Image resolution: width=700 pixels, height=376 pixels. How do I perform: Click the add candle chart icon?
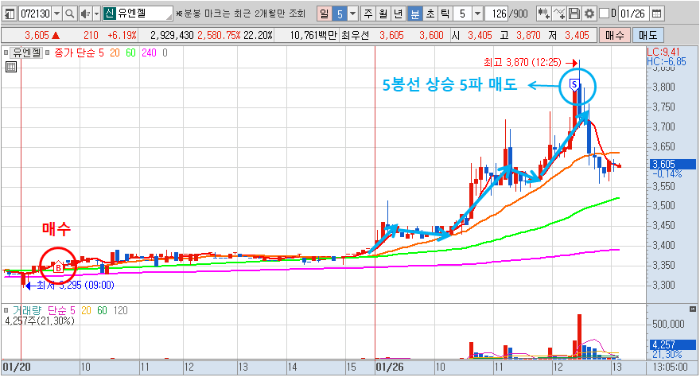point(543,14)
